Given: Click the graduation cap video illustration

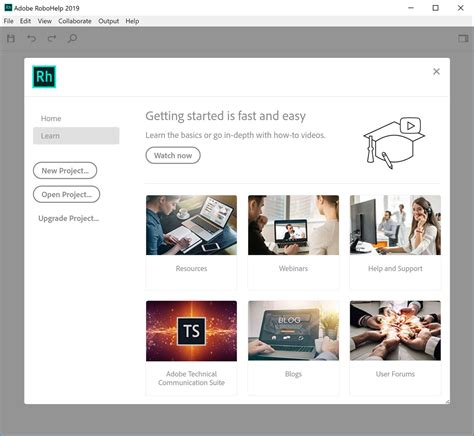Looking at the screenshot, I should tap(394, 143).
